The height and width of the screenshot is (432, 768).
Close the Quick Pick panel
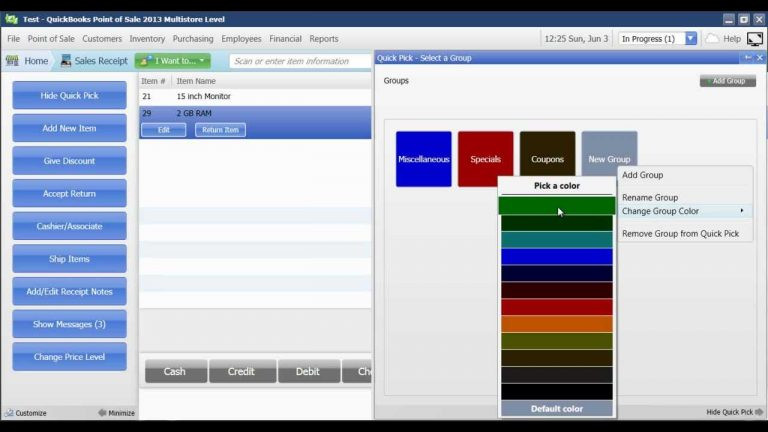760,58
